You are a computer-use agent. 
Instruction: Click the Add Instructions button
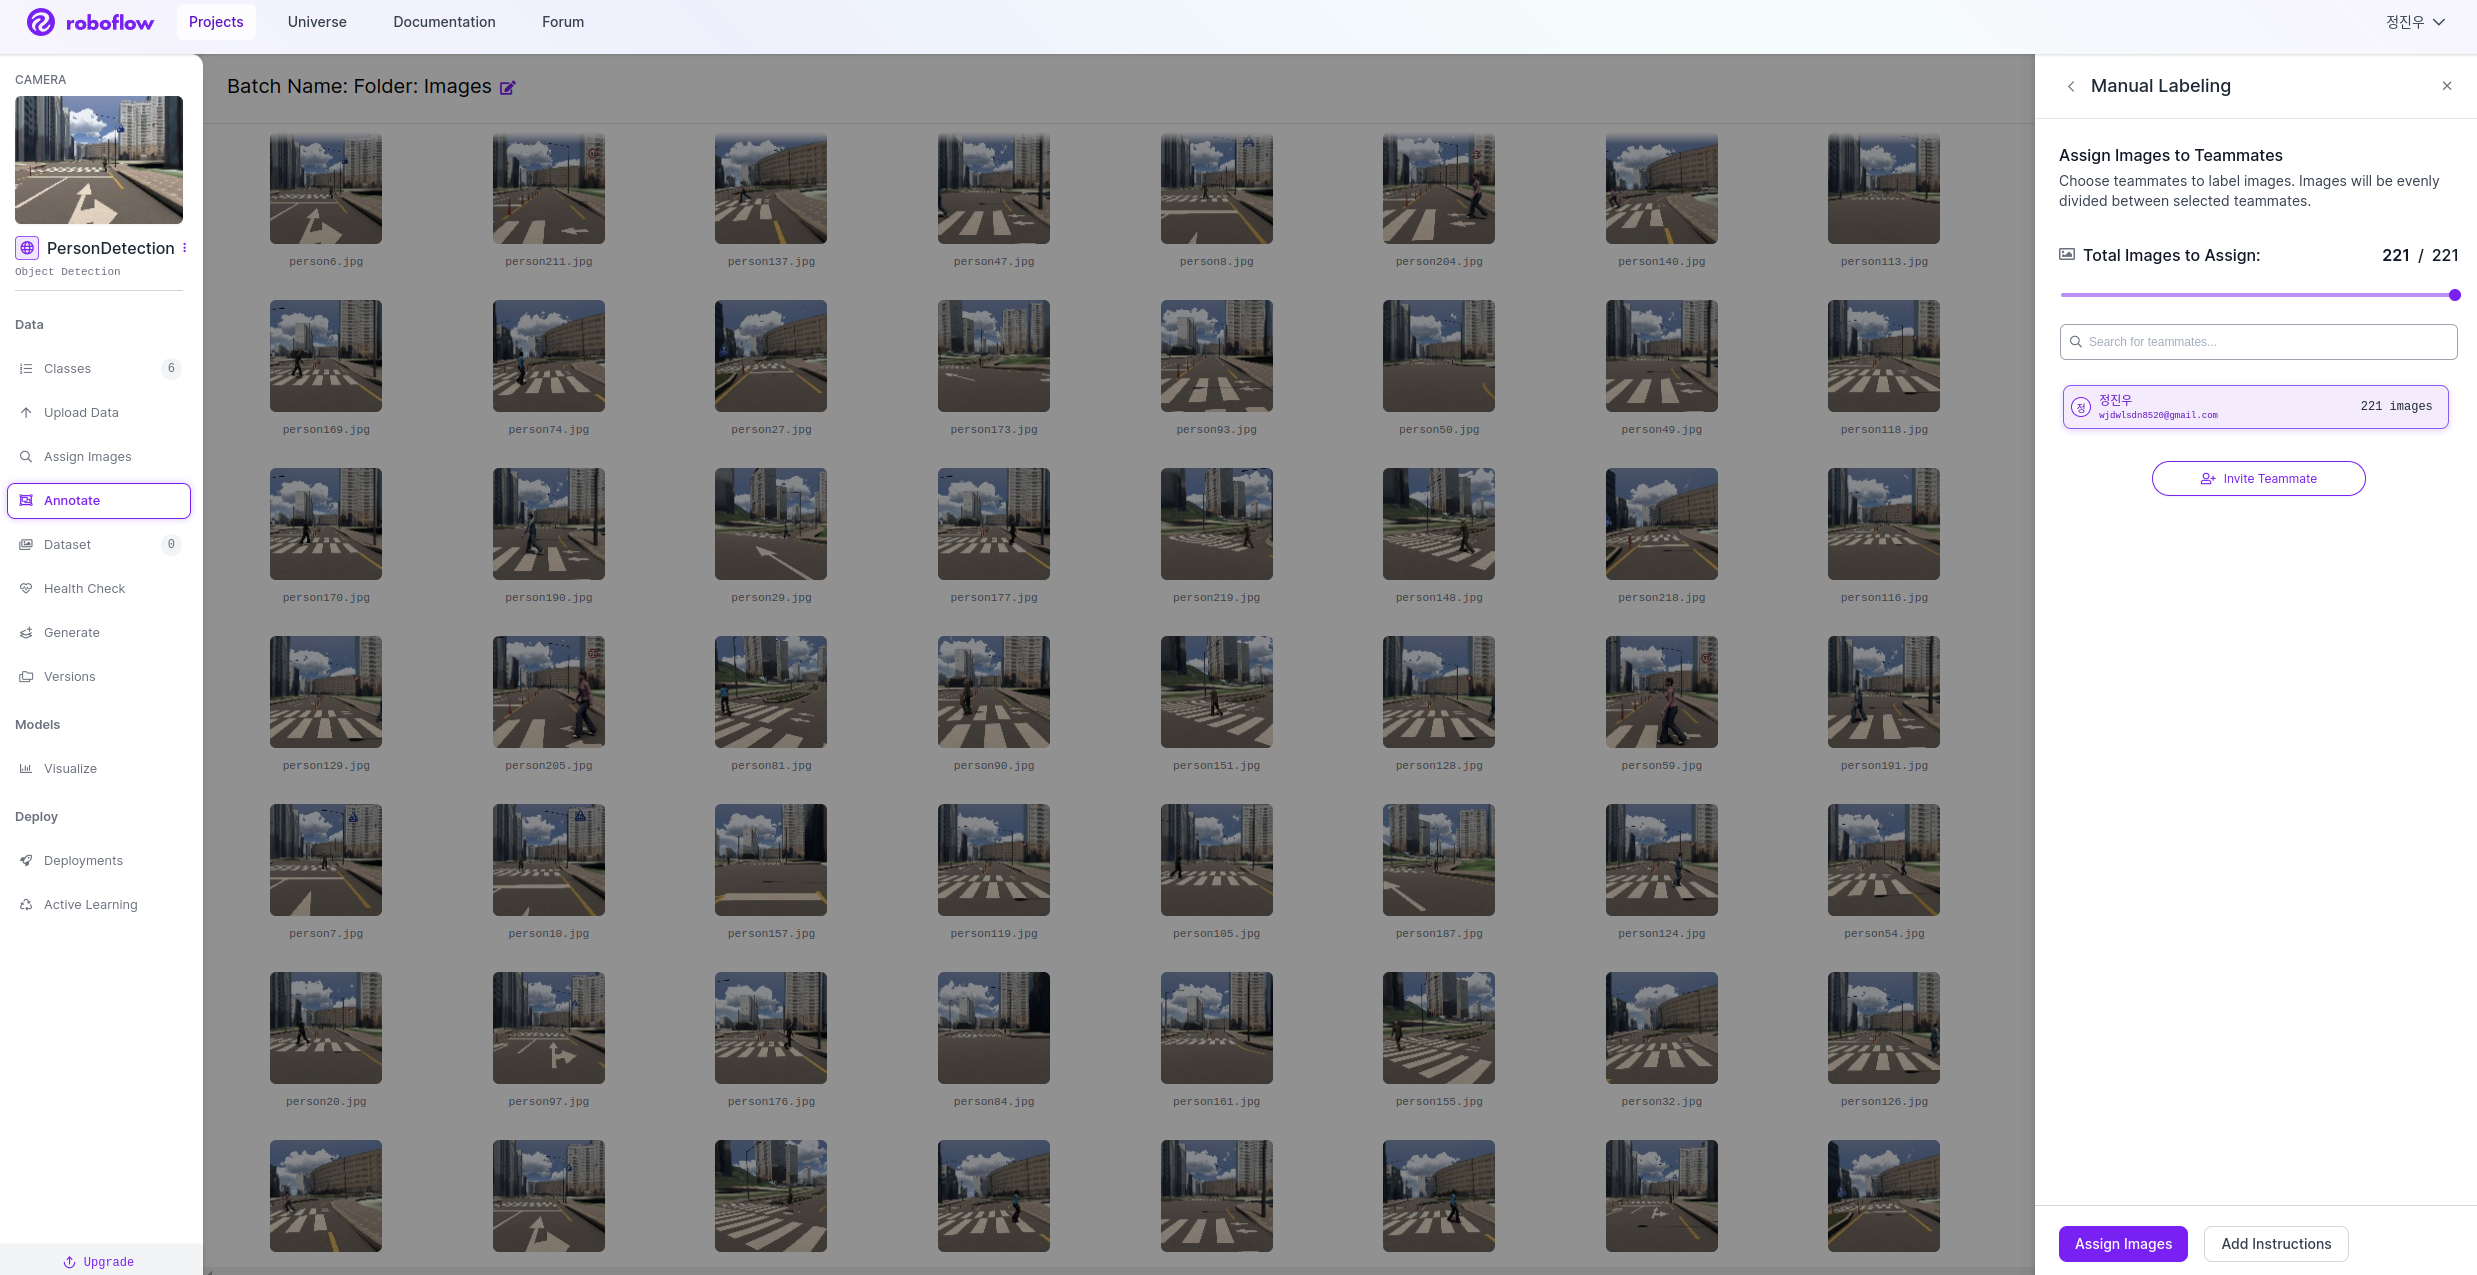(2275, 1243)
